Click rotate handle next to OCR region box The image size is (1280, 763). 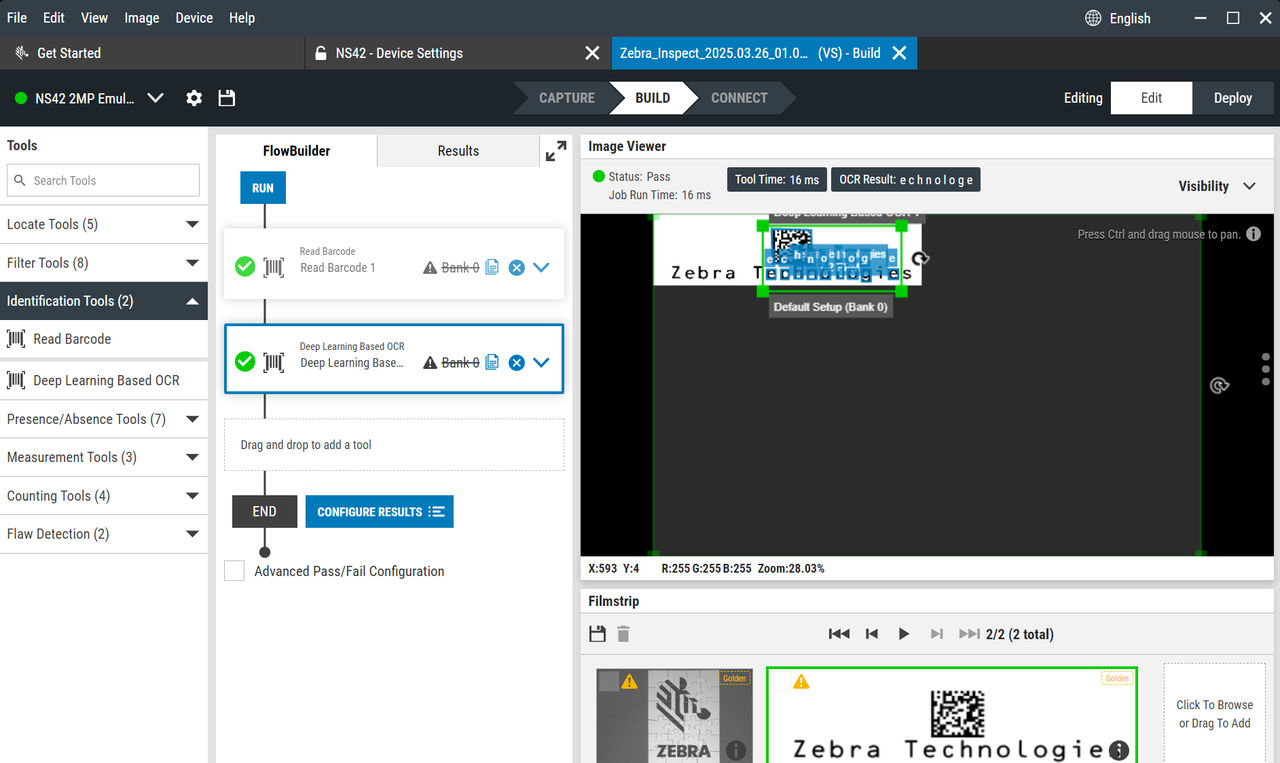pyautogui.click(x=921, y=258)
